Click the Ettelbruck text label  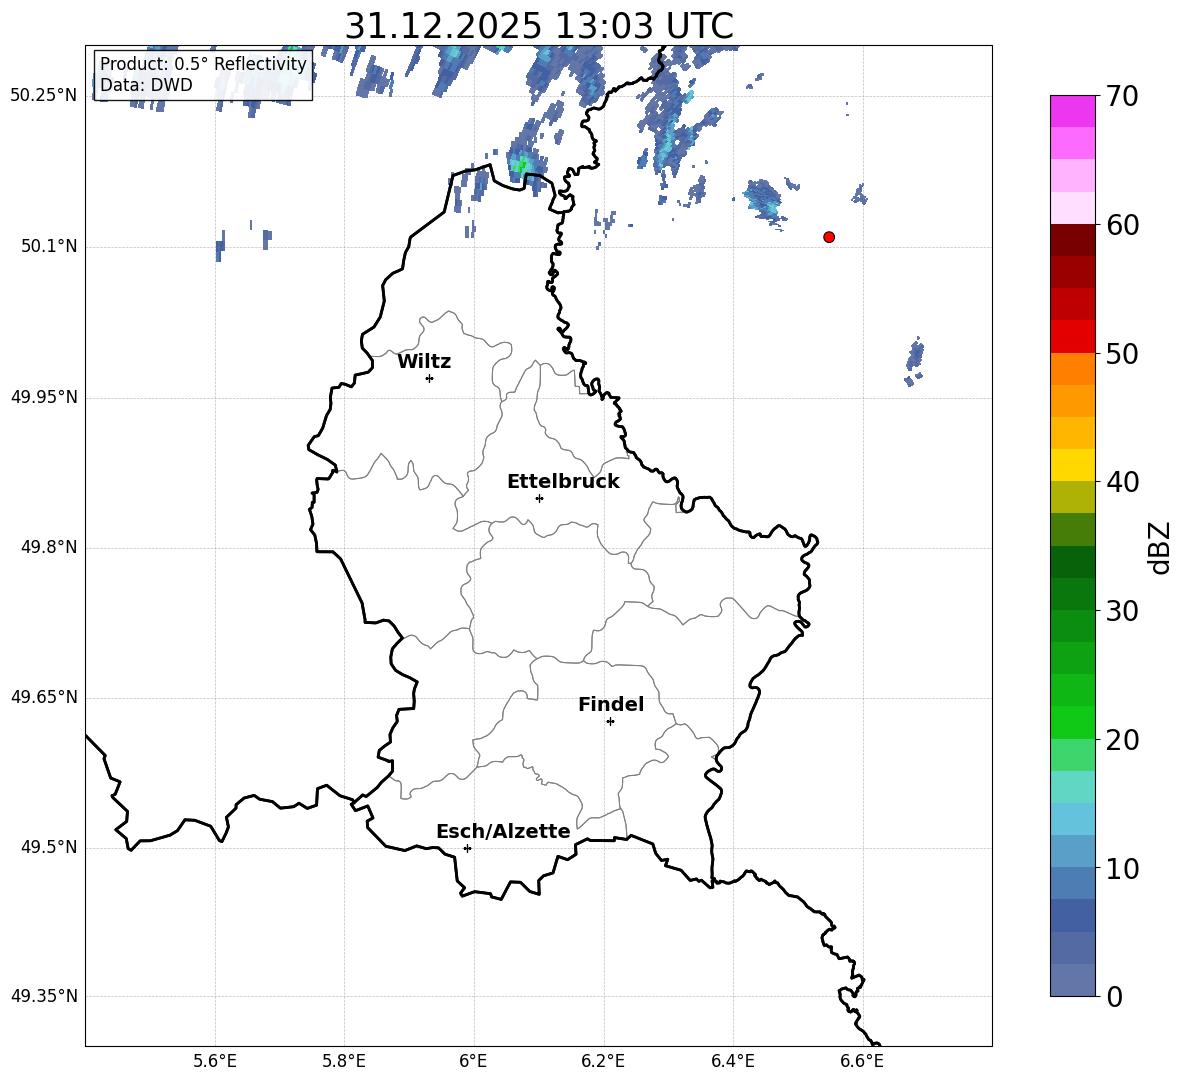click(x=563, y=482)
